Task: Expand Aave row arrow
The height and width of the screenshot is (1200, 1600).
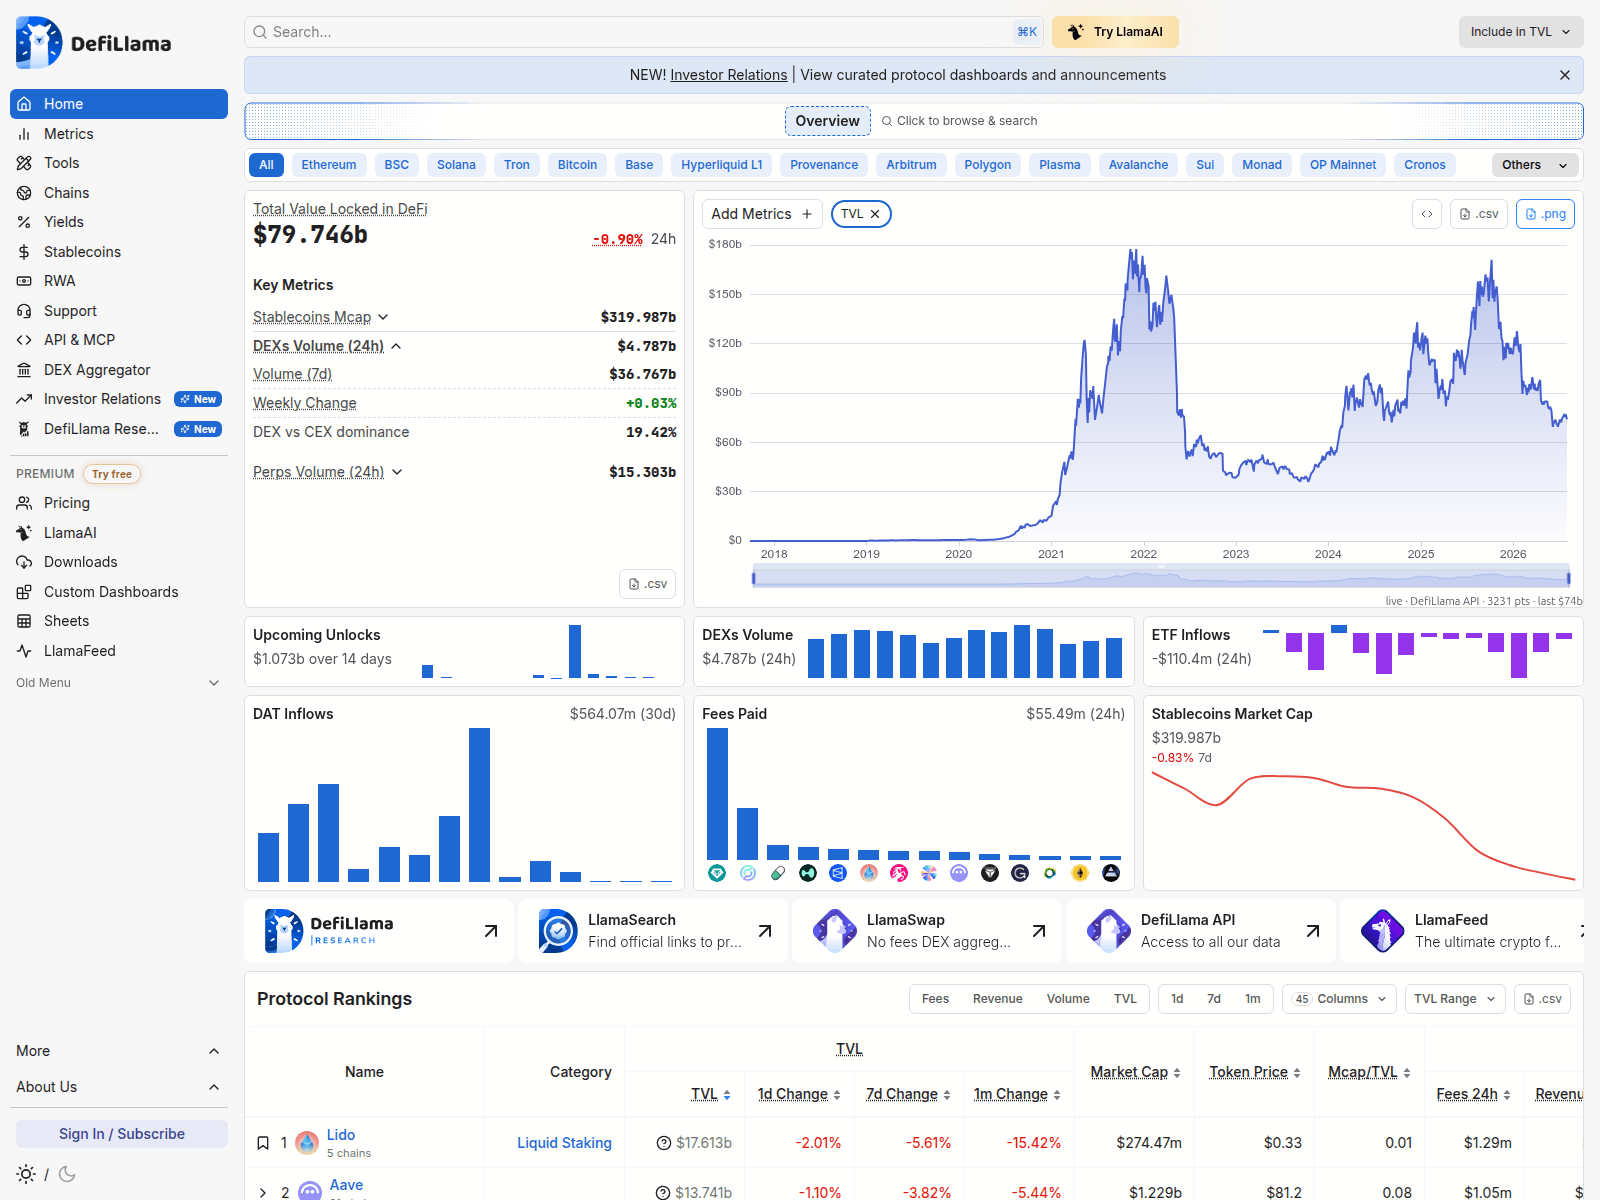Action: (x=263, y=1192)
